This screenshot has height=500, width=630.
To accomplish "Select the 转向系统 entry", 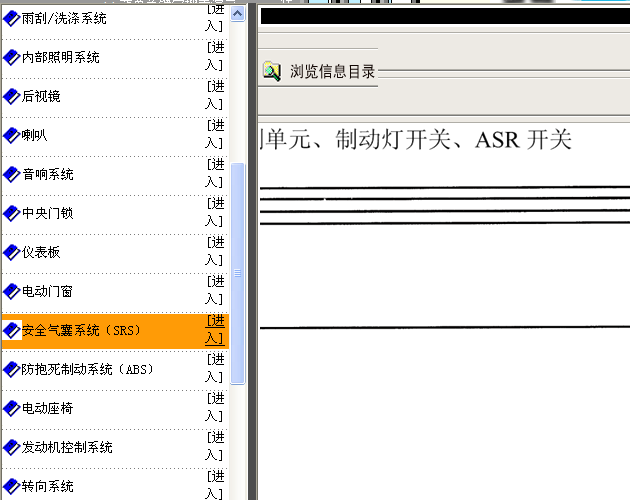I will click(x=48, y=486).
